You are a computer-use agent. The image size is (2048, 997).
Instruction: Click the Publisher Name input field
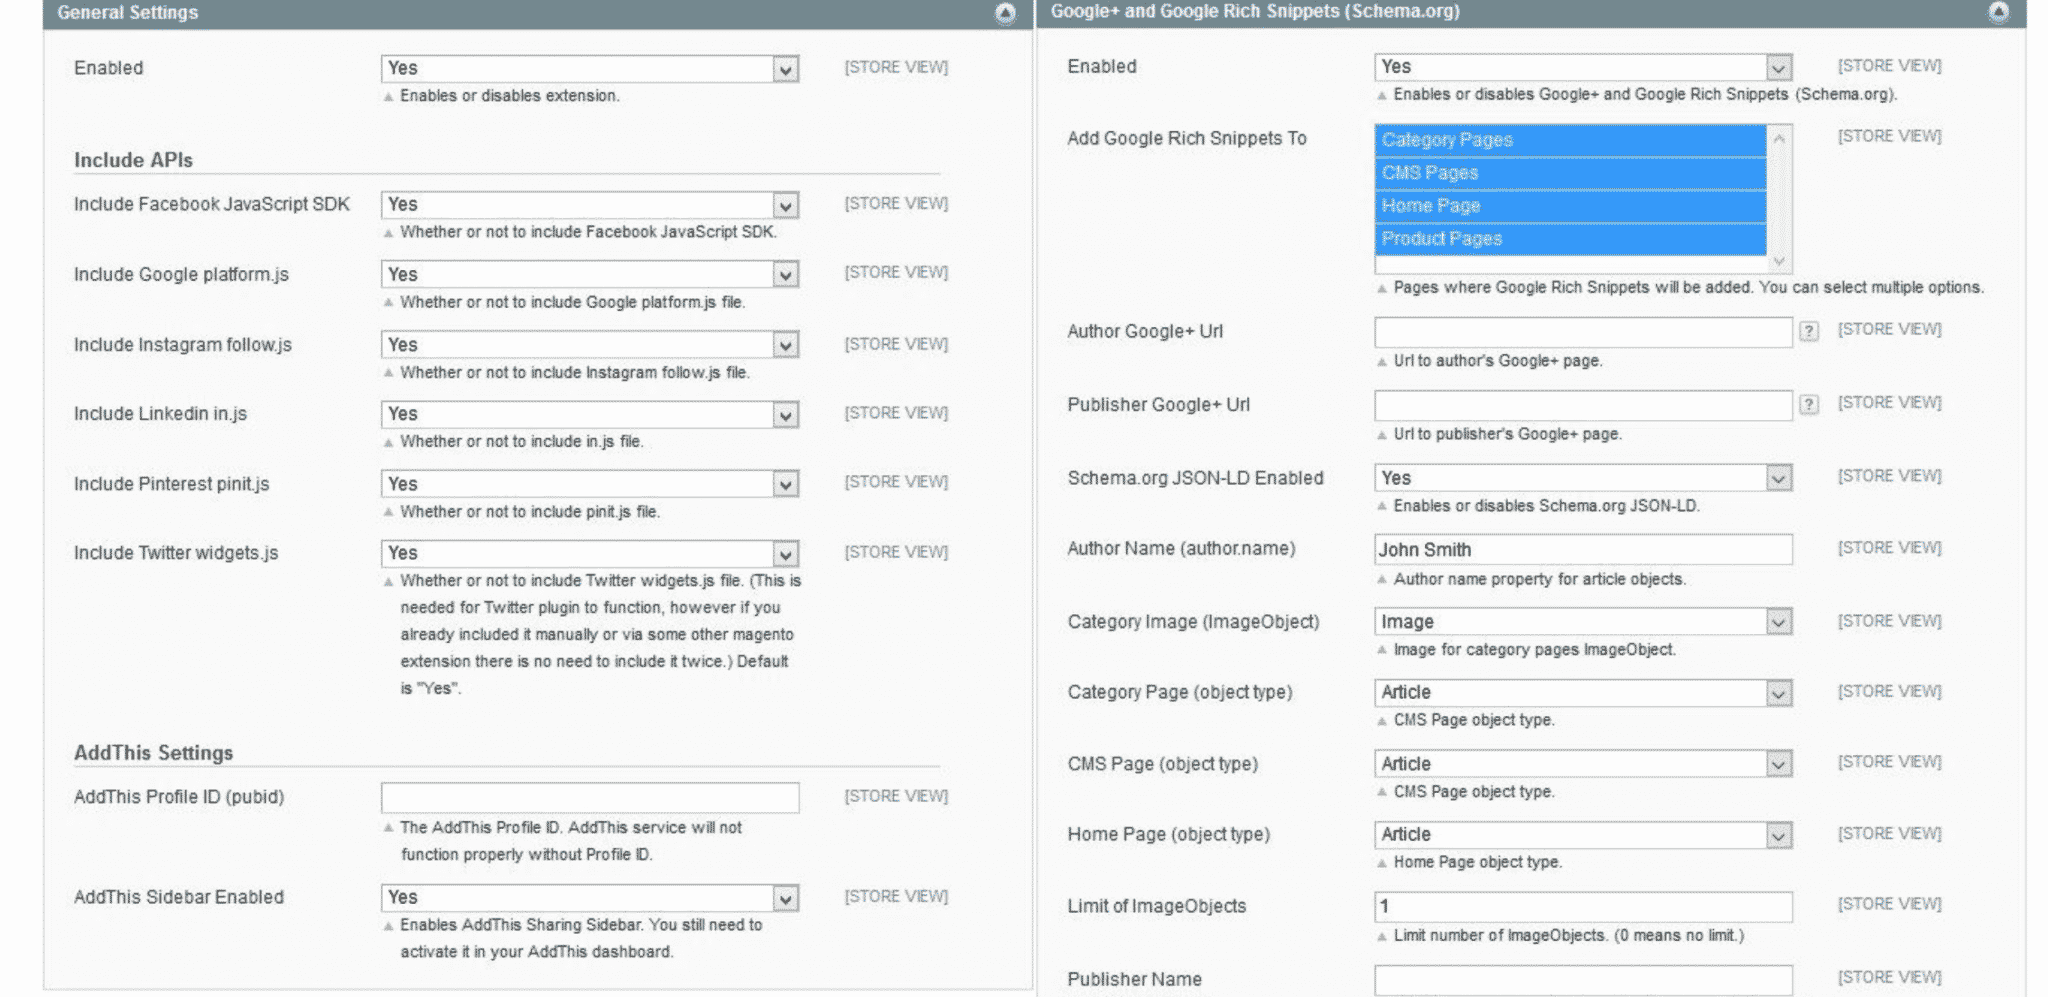click(x=1583, y=980)
